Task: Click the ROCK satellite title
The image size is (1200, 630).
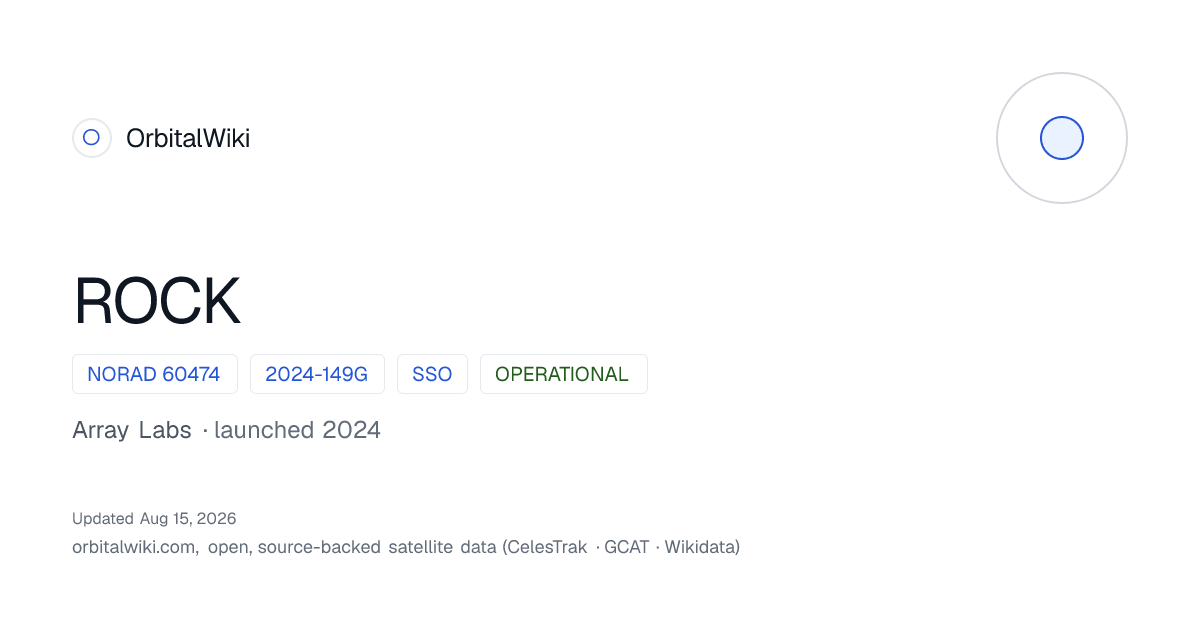Action: coord(157,301)
